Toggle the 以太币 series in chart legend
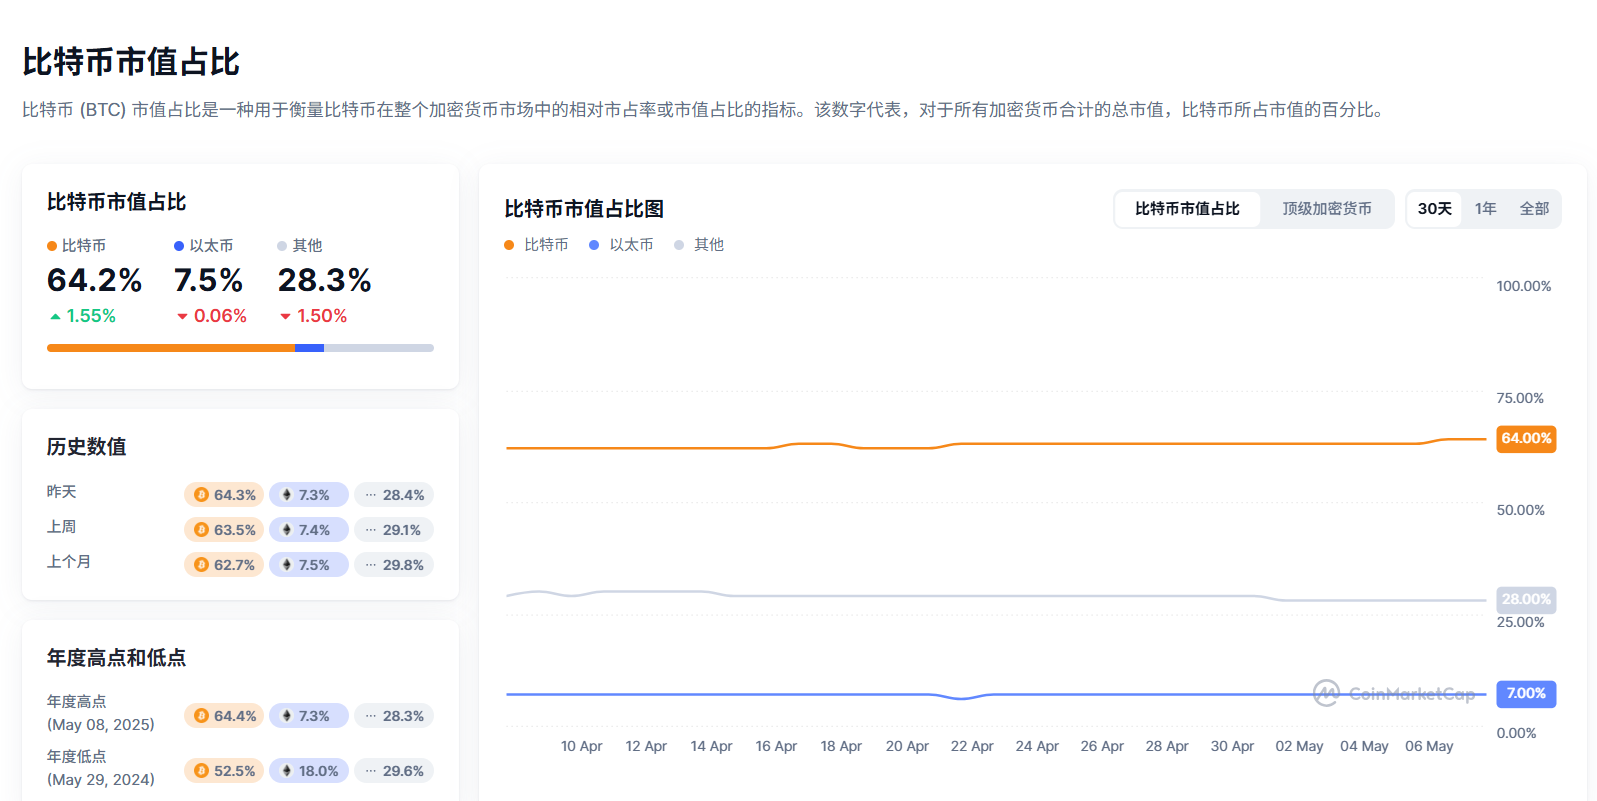1597x801 pixels. coord(622,245)
